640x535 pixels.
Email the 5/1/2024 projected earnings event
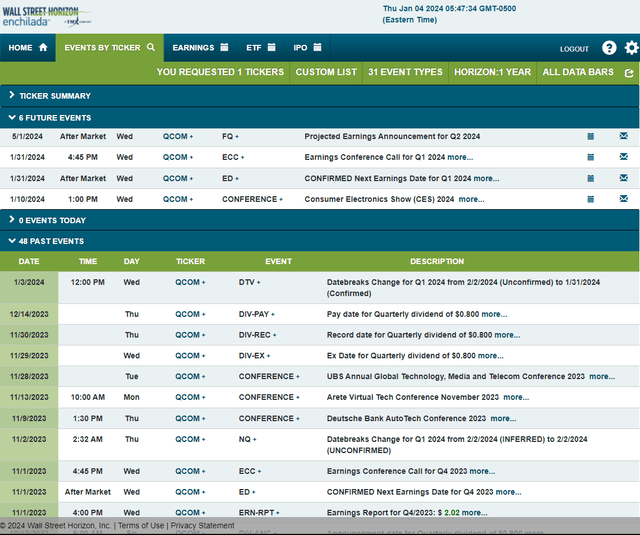624,136
